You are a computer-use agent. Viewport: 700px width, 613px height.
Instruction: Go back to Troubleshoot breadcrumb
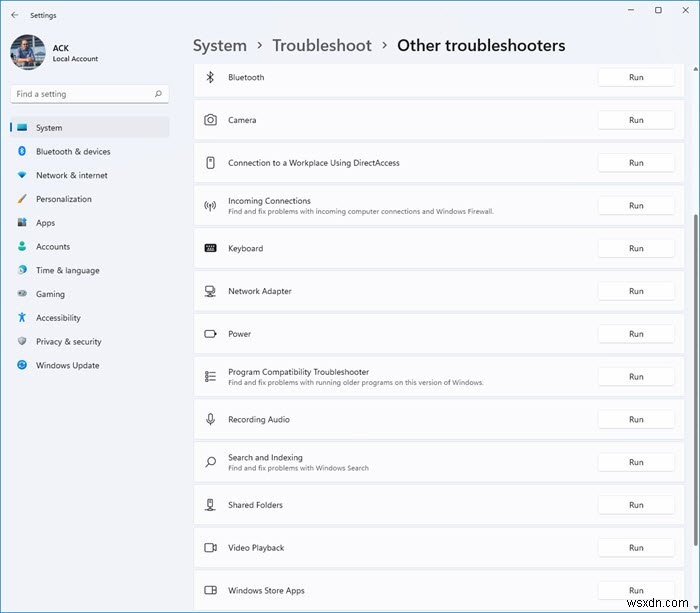(x=322, y=46)
